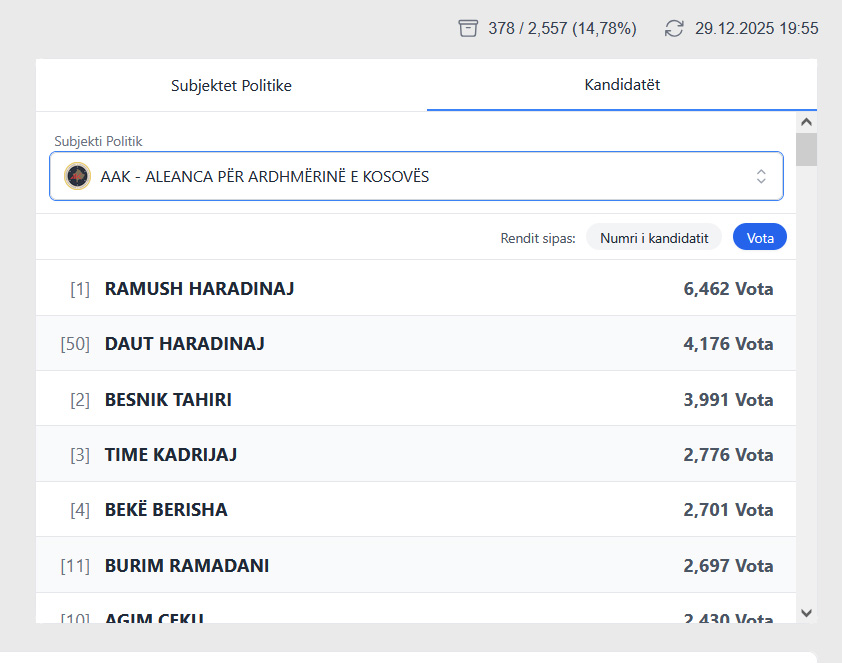842x663 pixels.
Task: Sort by Numri i kandidatit
Action: 654,238
